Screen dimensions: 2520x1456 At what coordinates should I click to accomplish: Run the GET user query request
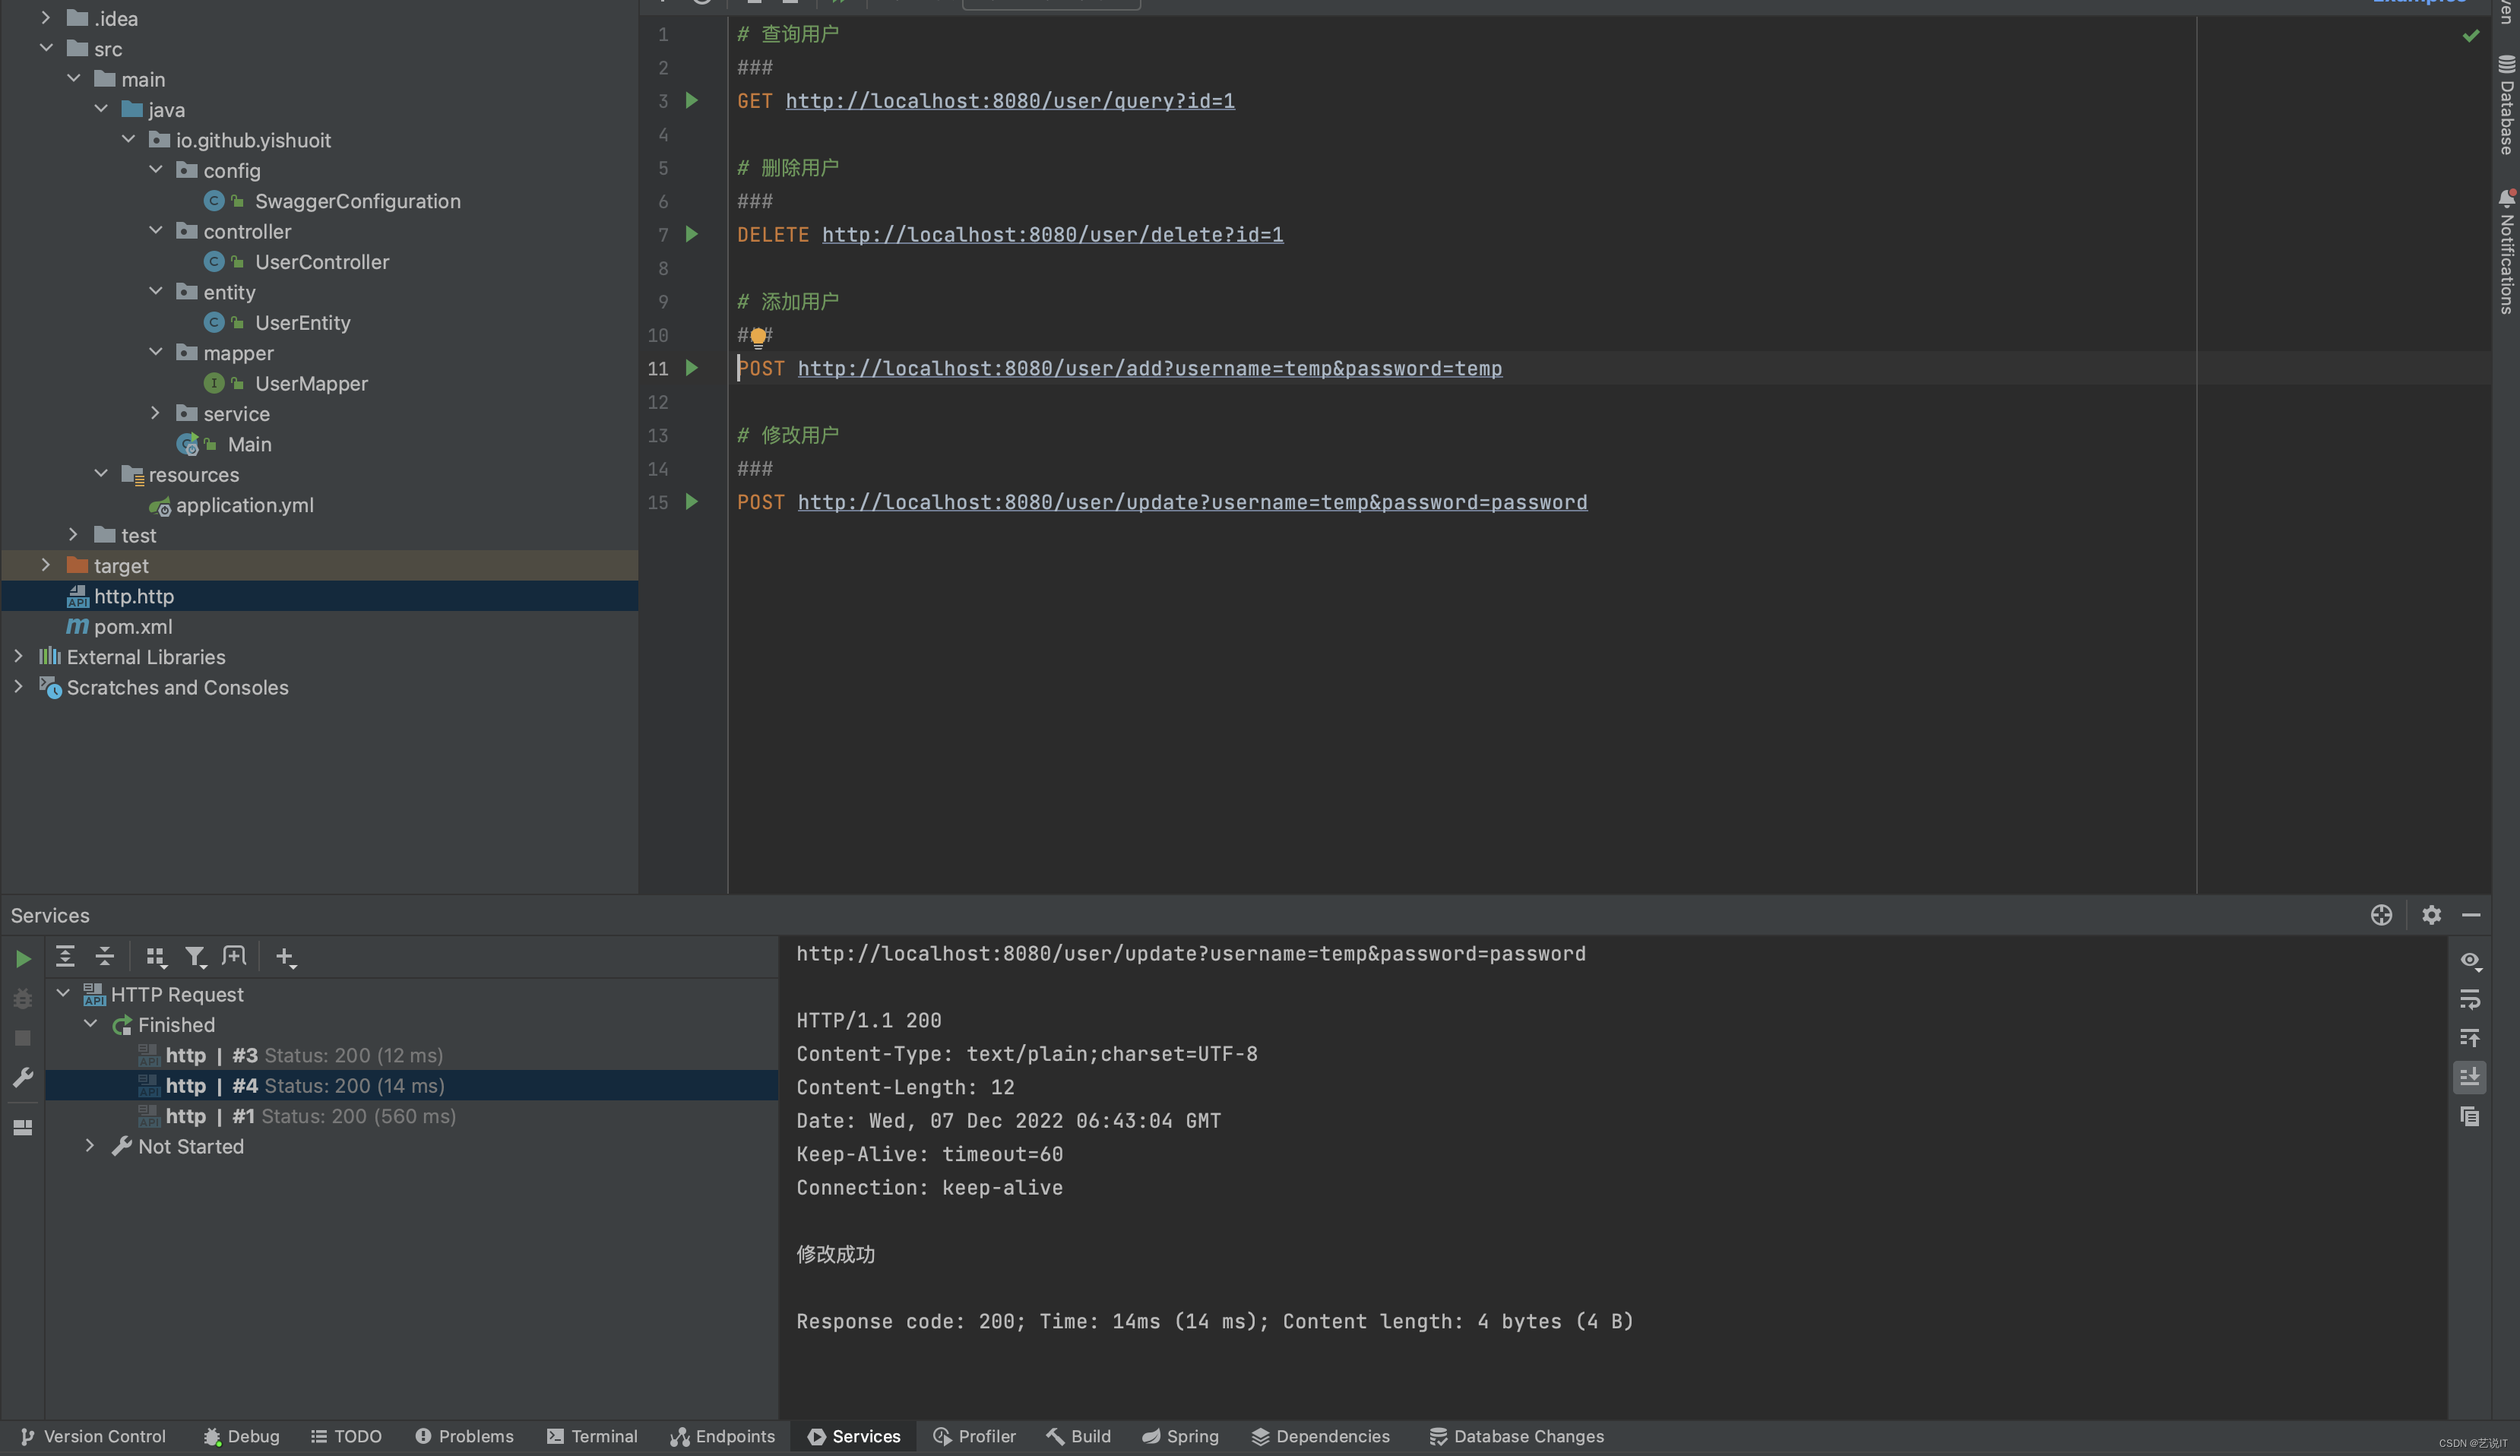tap(691, 100)
